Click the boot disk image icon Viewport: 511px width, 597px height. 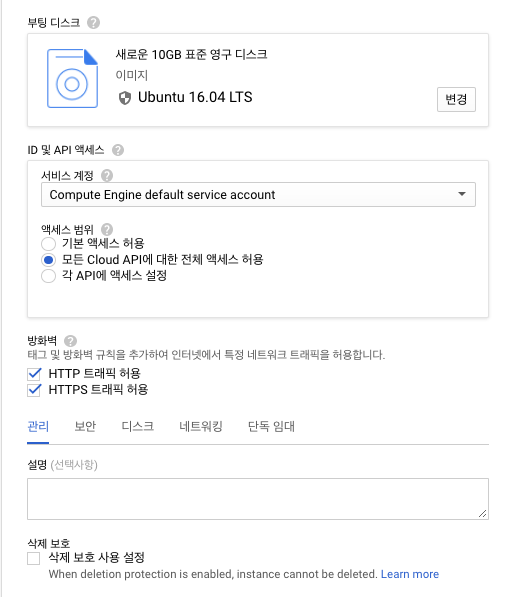point(72,78)
